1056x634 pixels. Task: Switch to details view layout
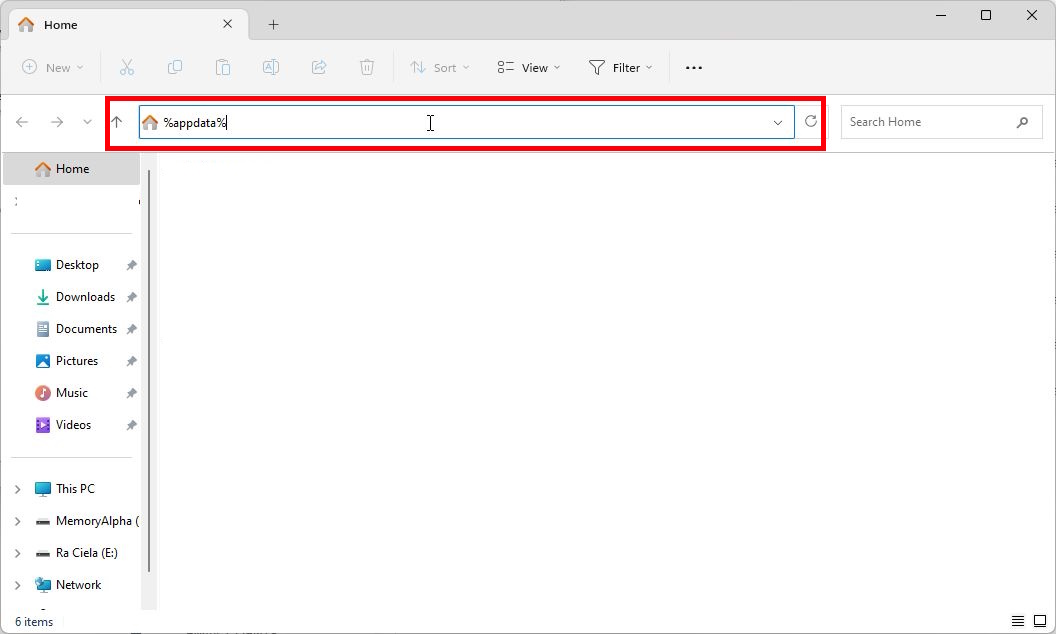1018,621
